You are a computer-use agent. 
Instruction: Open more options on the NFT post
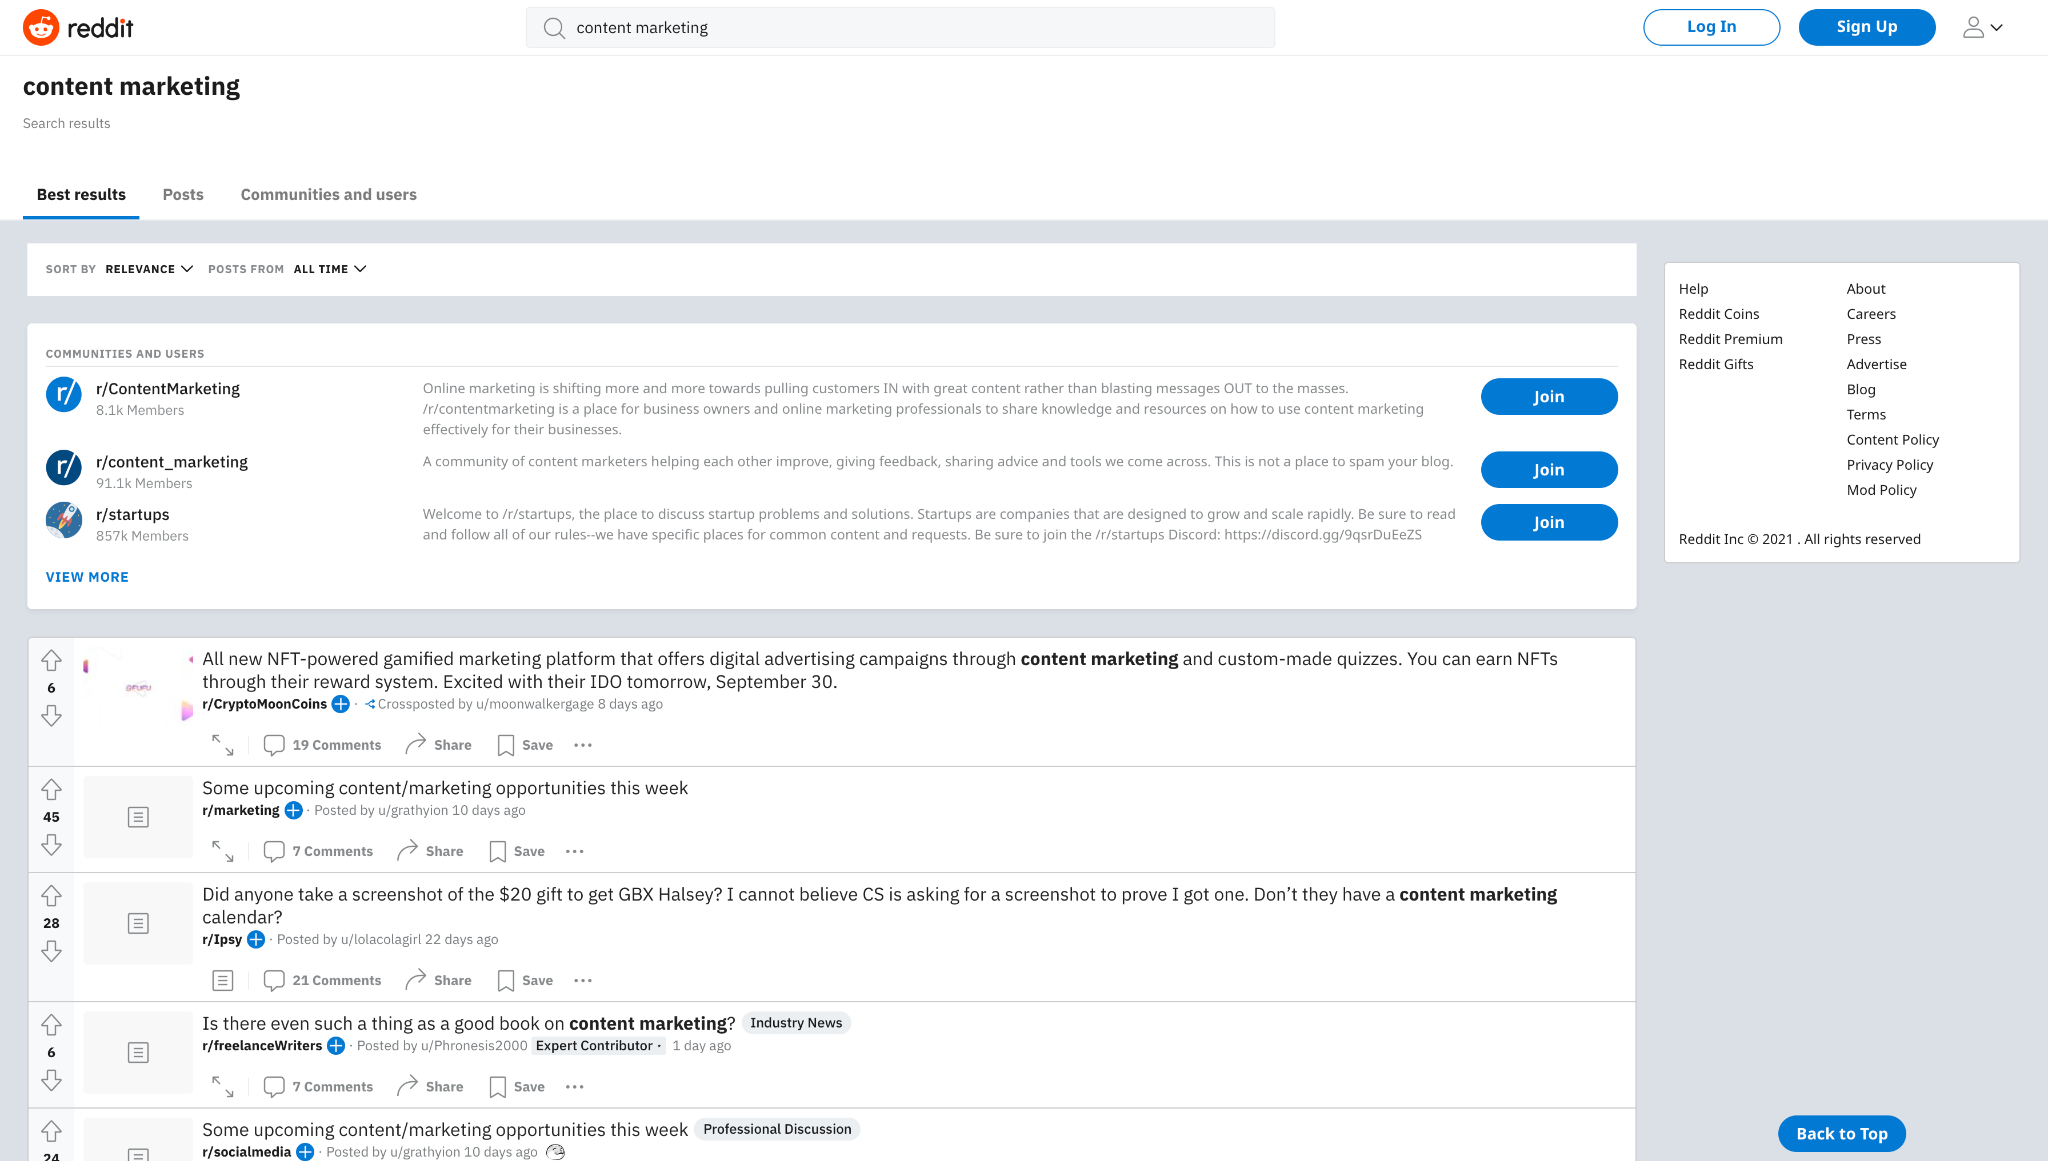(x=583, y=745)
